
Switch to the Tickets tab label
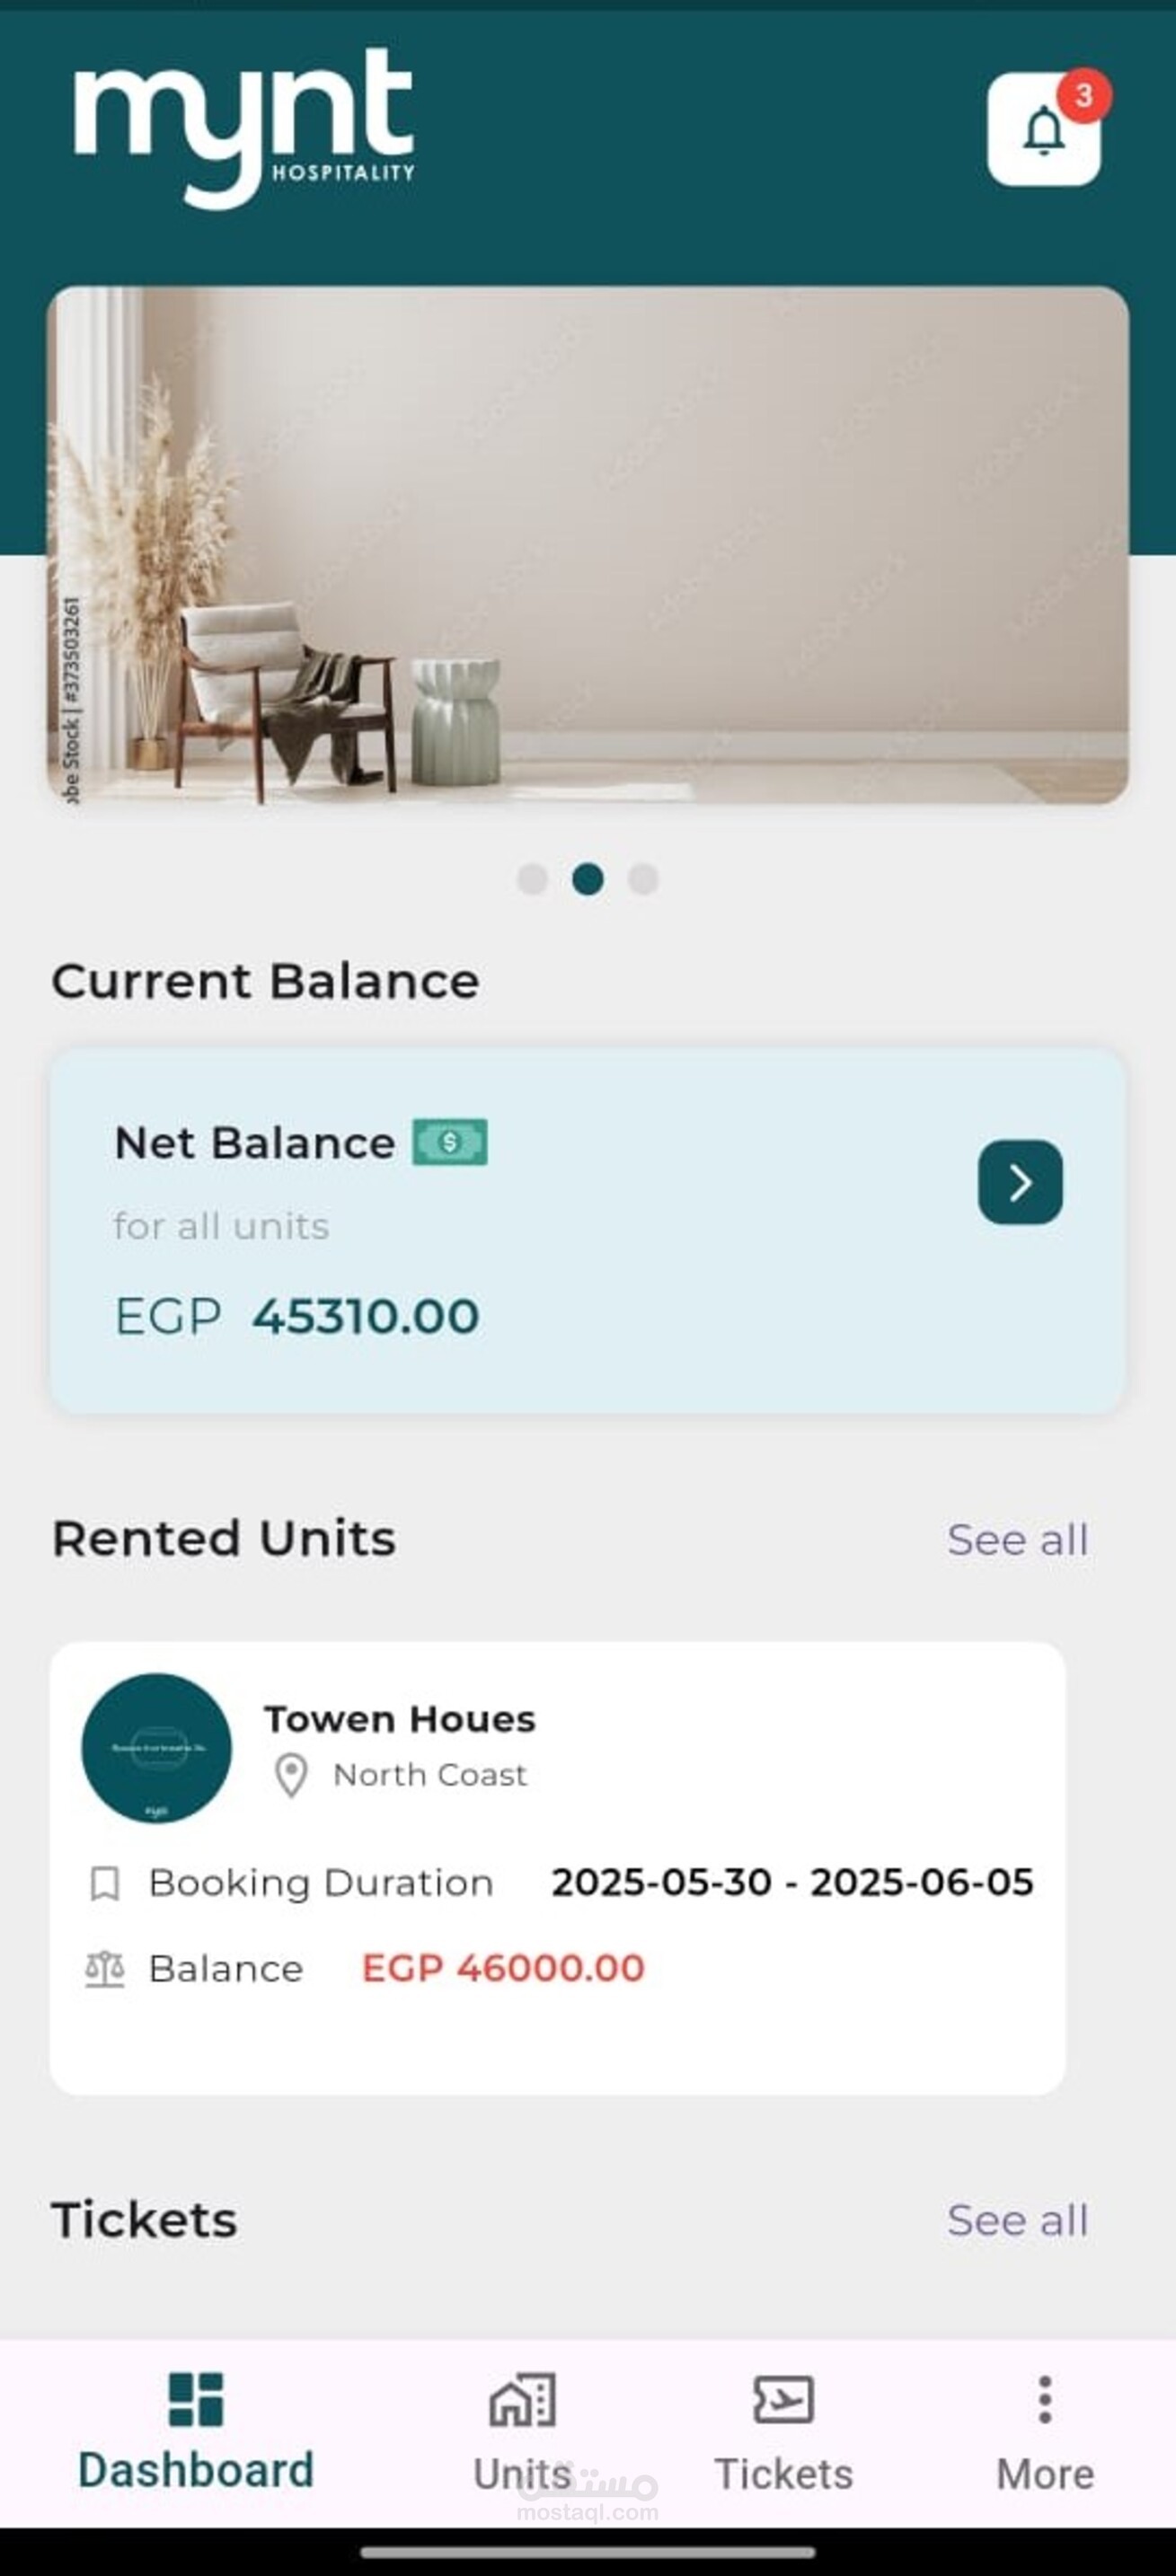(783, 2474)
